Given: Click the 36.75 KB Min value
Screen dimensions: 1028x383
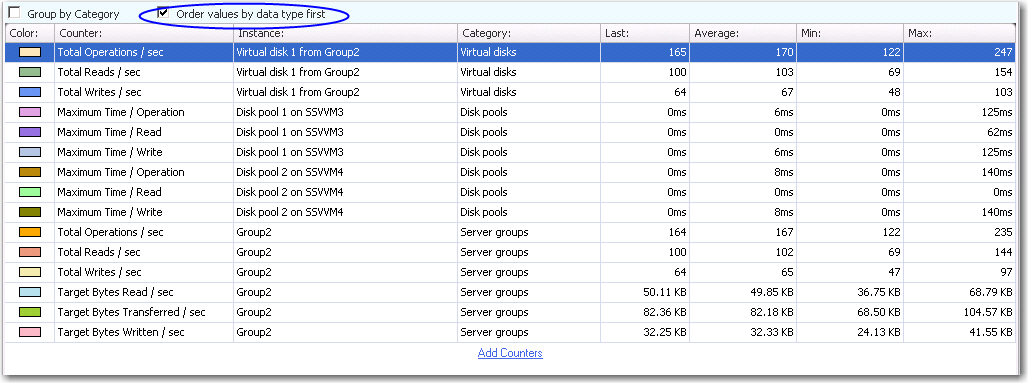Looking at the screenshot, I should point(878,292).
